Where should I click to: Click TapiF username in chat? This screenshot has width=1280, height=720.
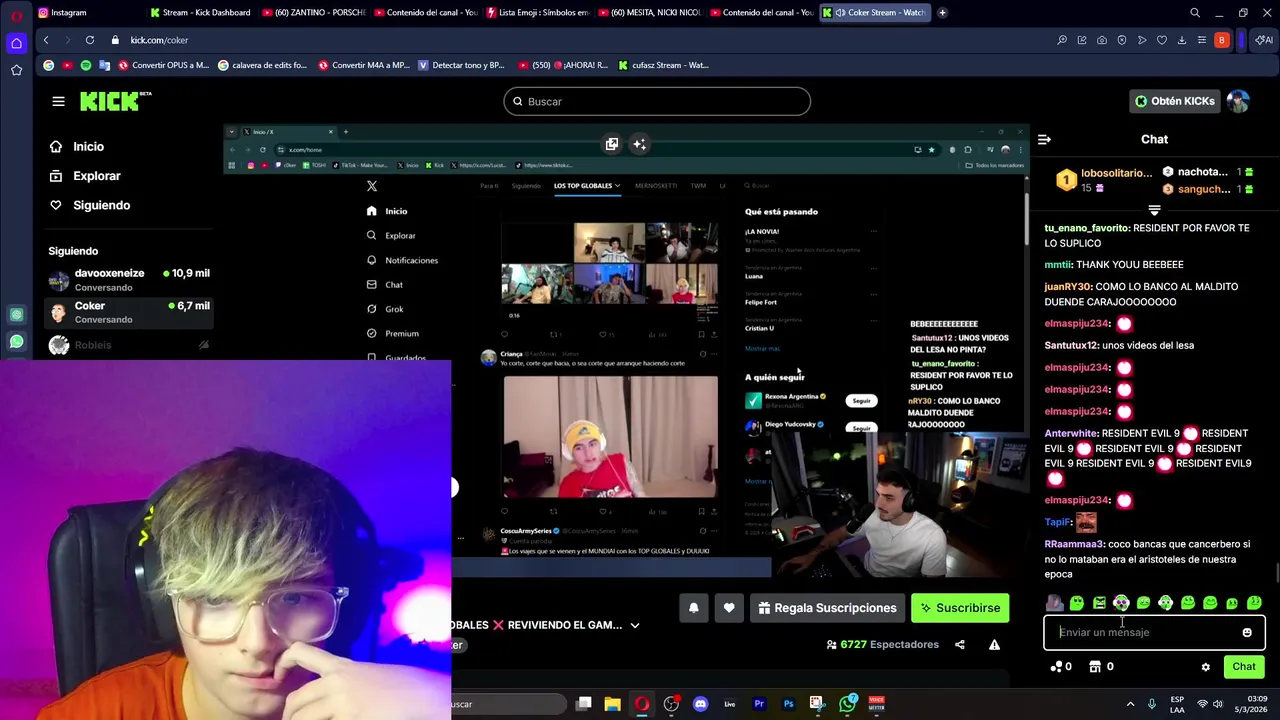coord(1057,522)
